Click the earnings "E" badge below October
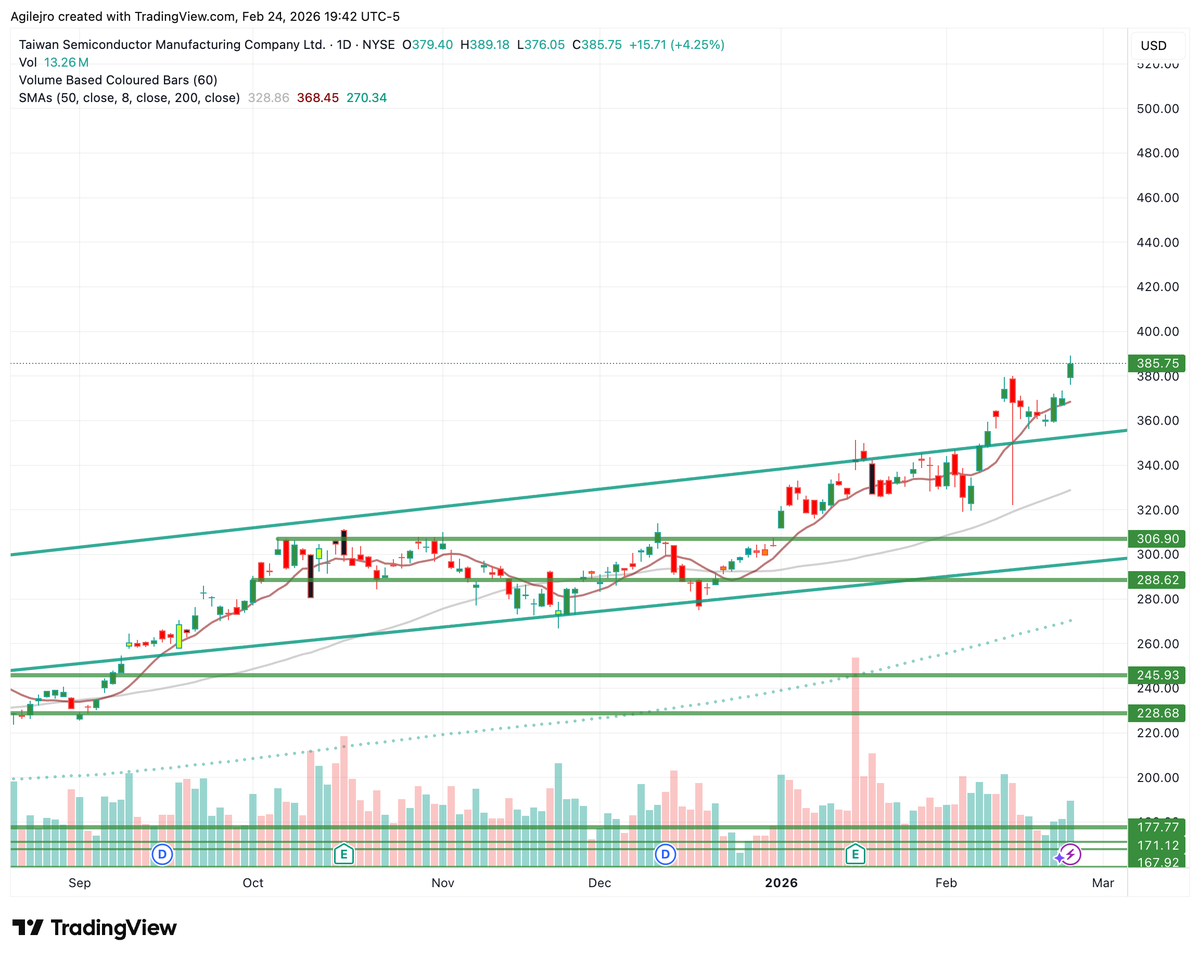Screen dimensions: 1200x959 tap(344, 855)
